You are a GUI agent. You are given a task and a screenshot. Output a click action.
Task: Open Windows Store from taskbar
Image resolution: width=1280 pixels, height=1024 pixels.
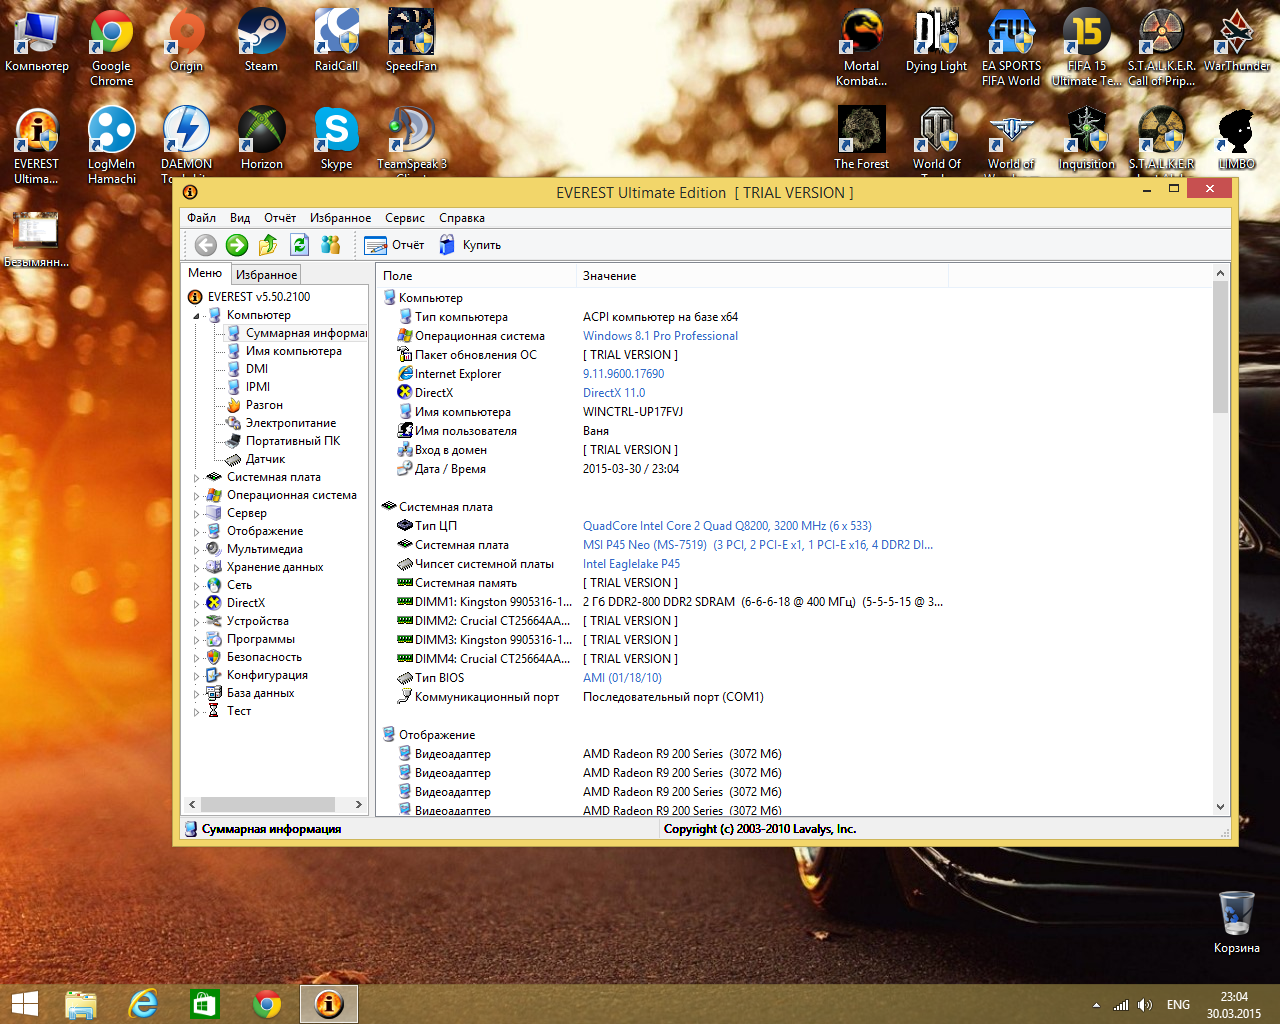205,1004
